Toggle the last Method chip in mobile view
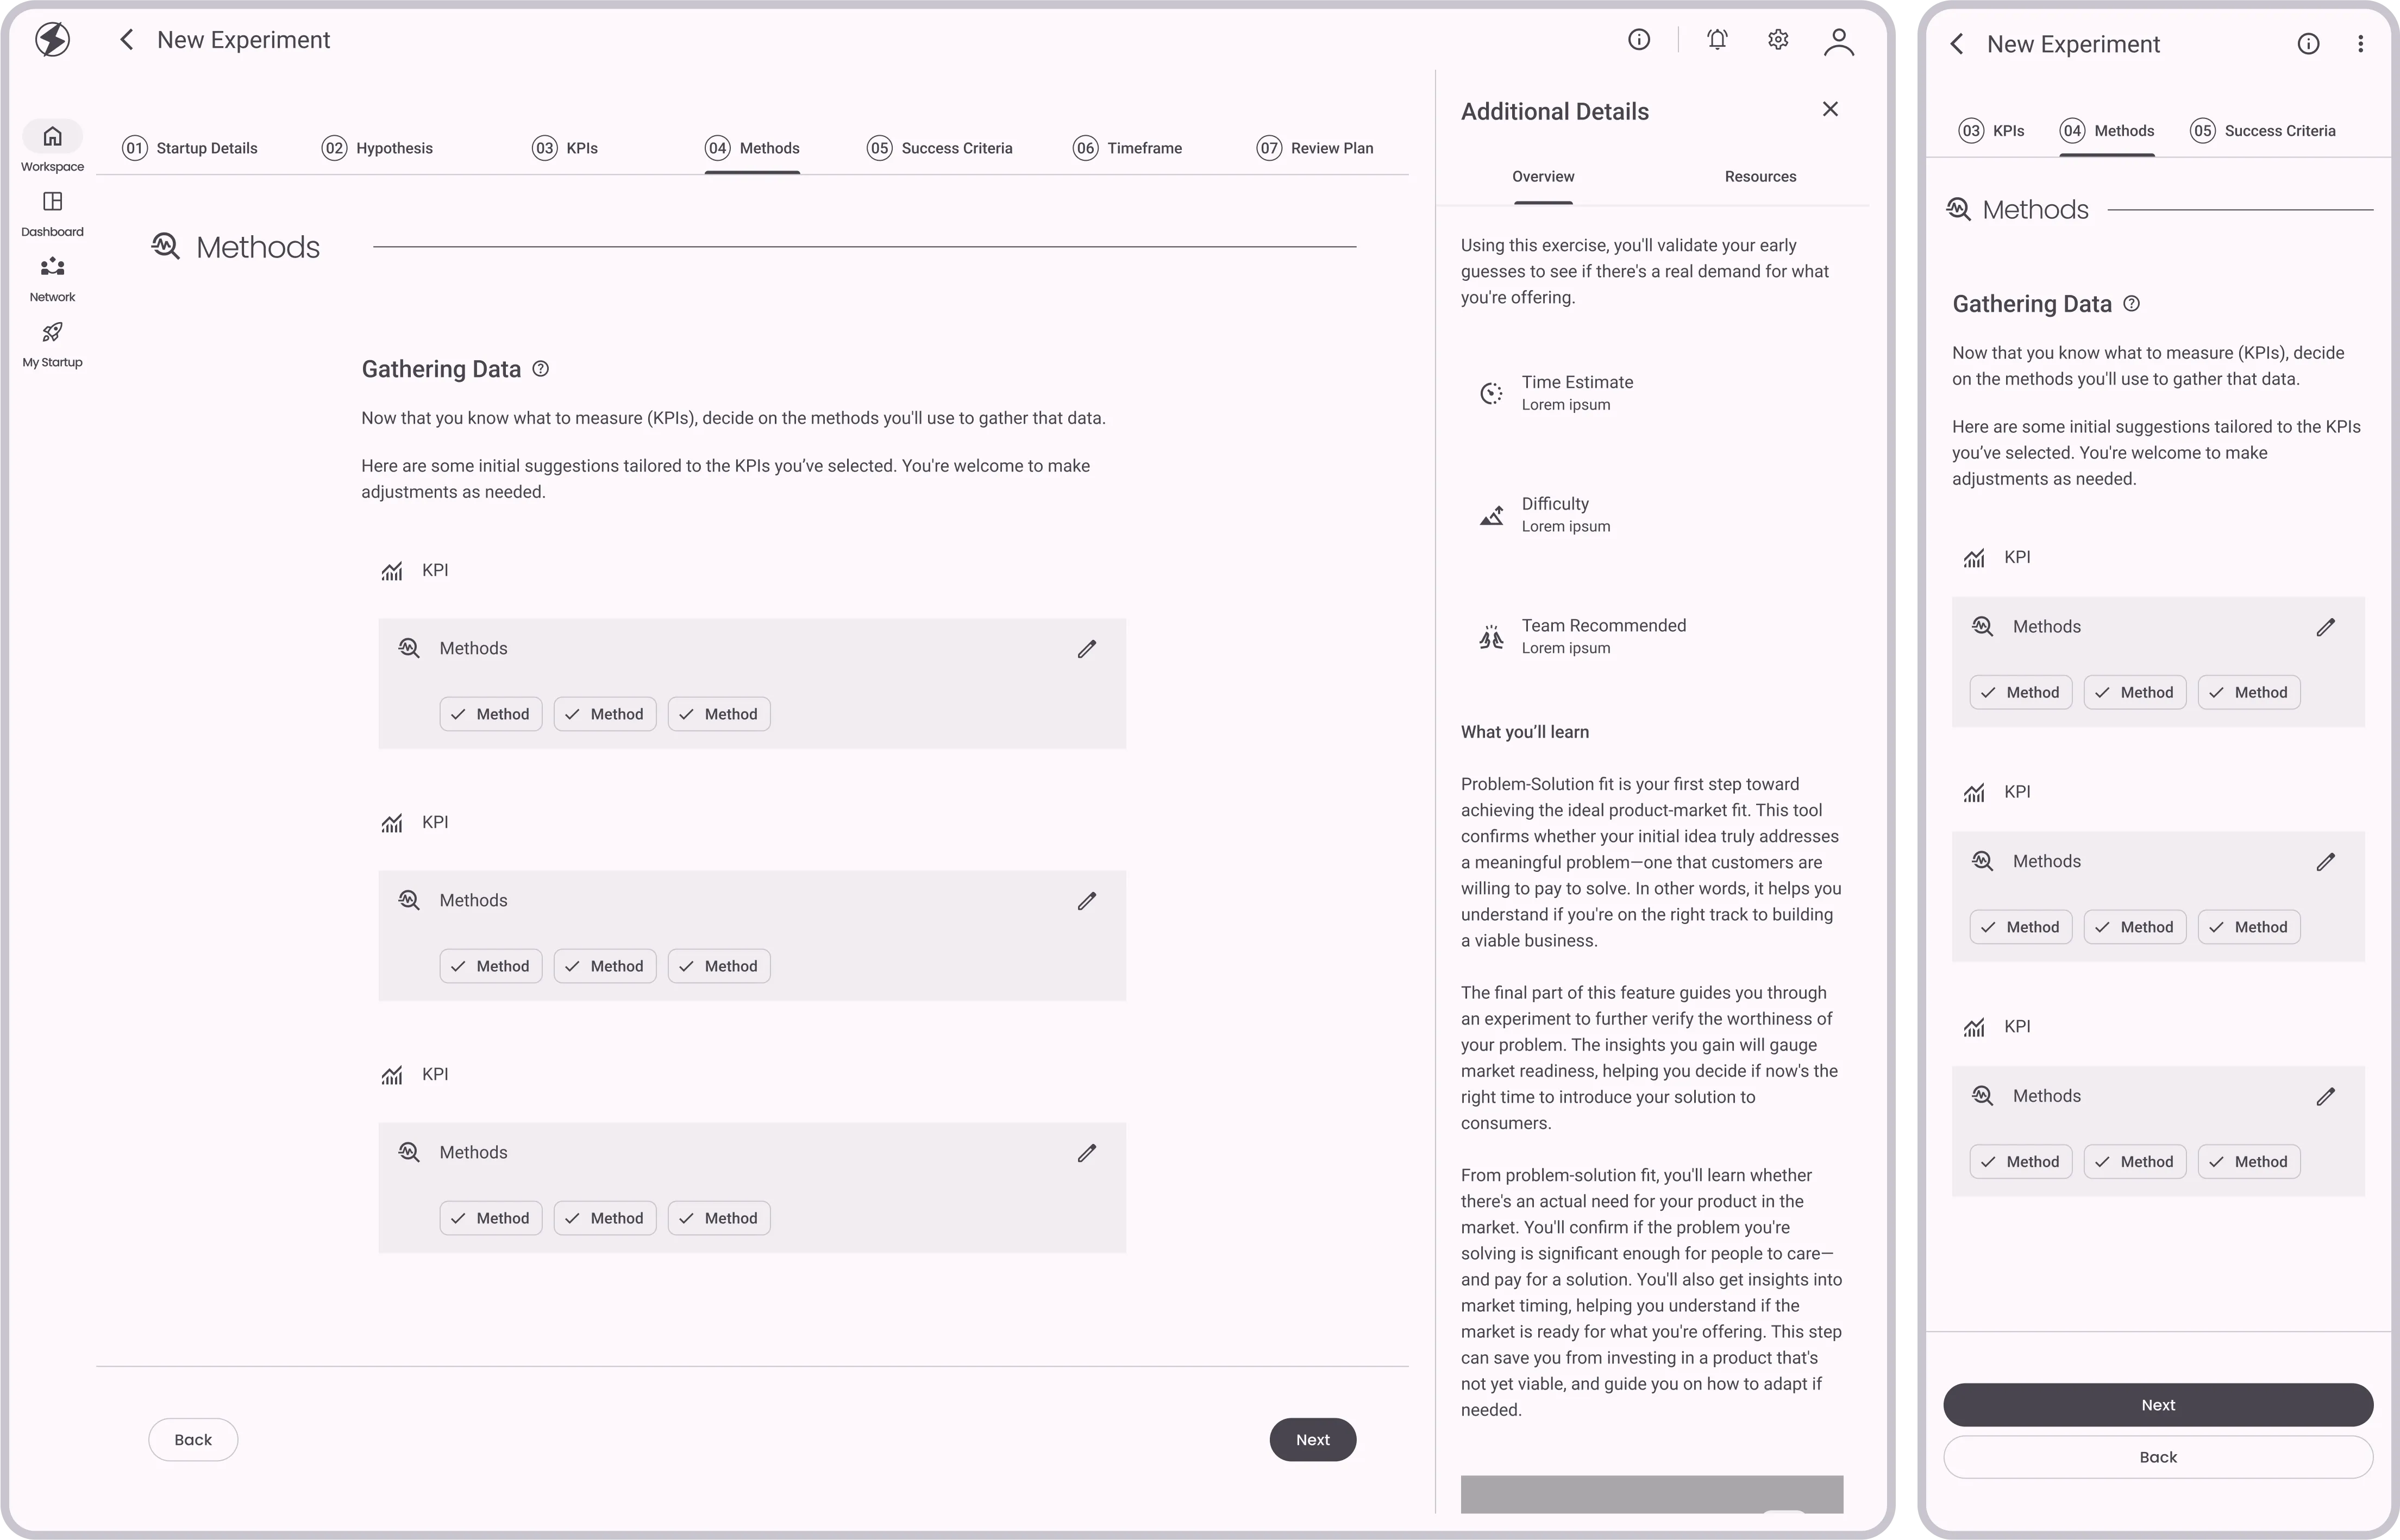 (x=2249, y=1161)
